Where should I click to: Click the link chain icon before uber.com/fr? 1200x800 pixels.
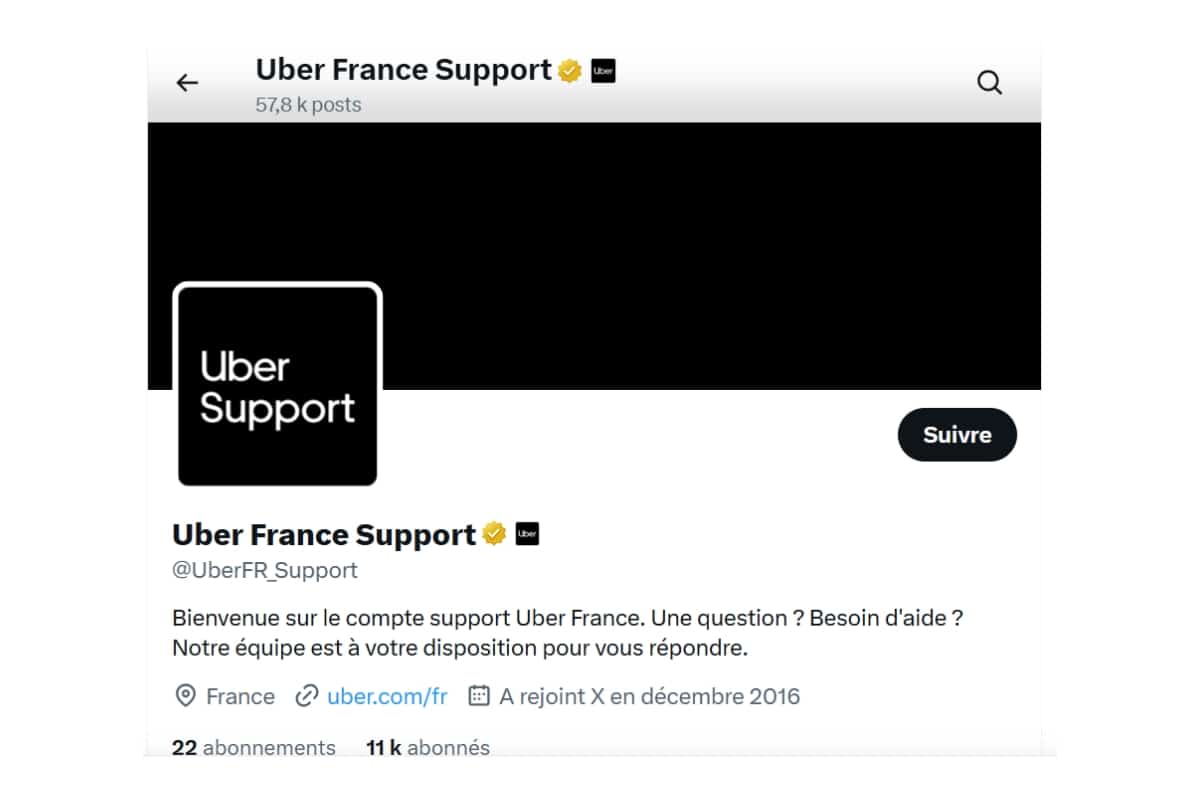(304, 696)
